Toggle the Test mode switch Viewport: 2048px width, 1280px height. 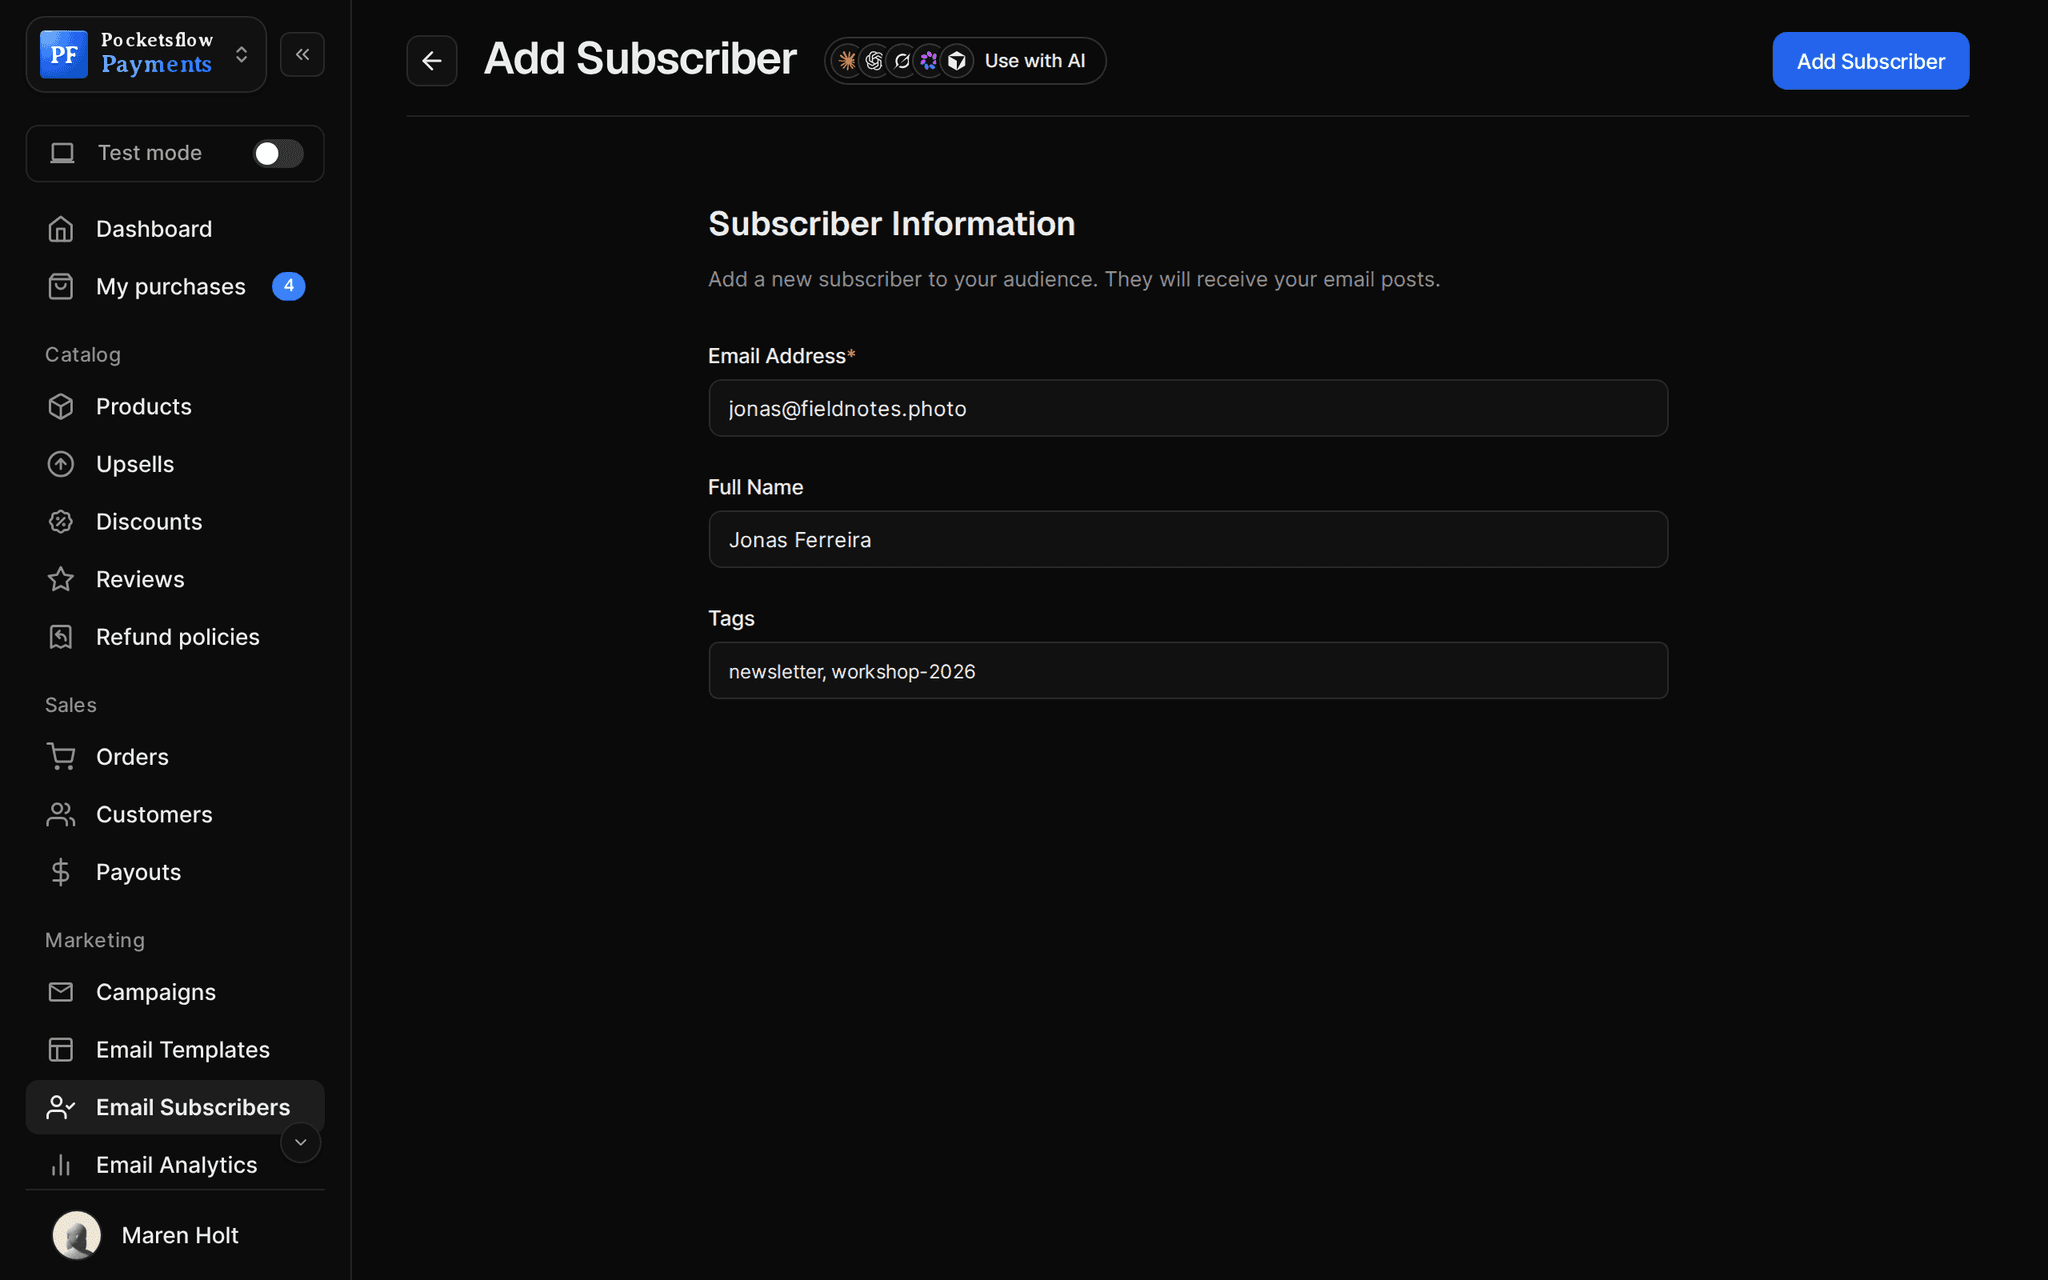tap(278, 153)
